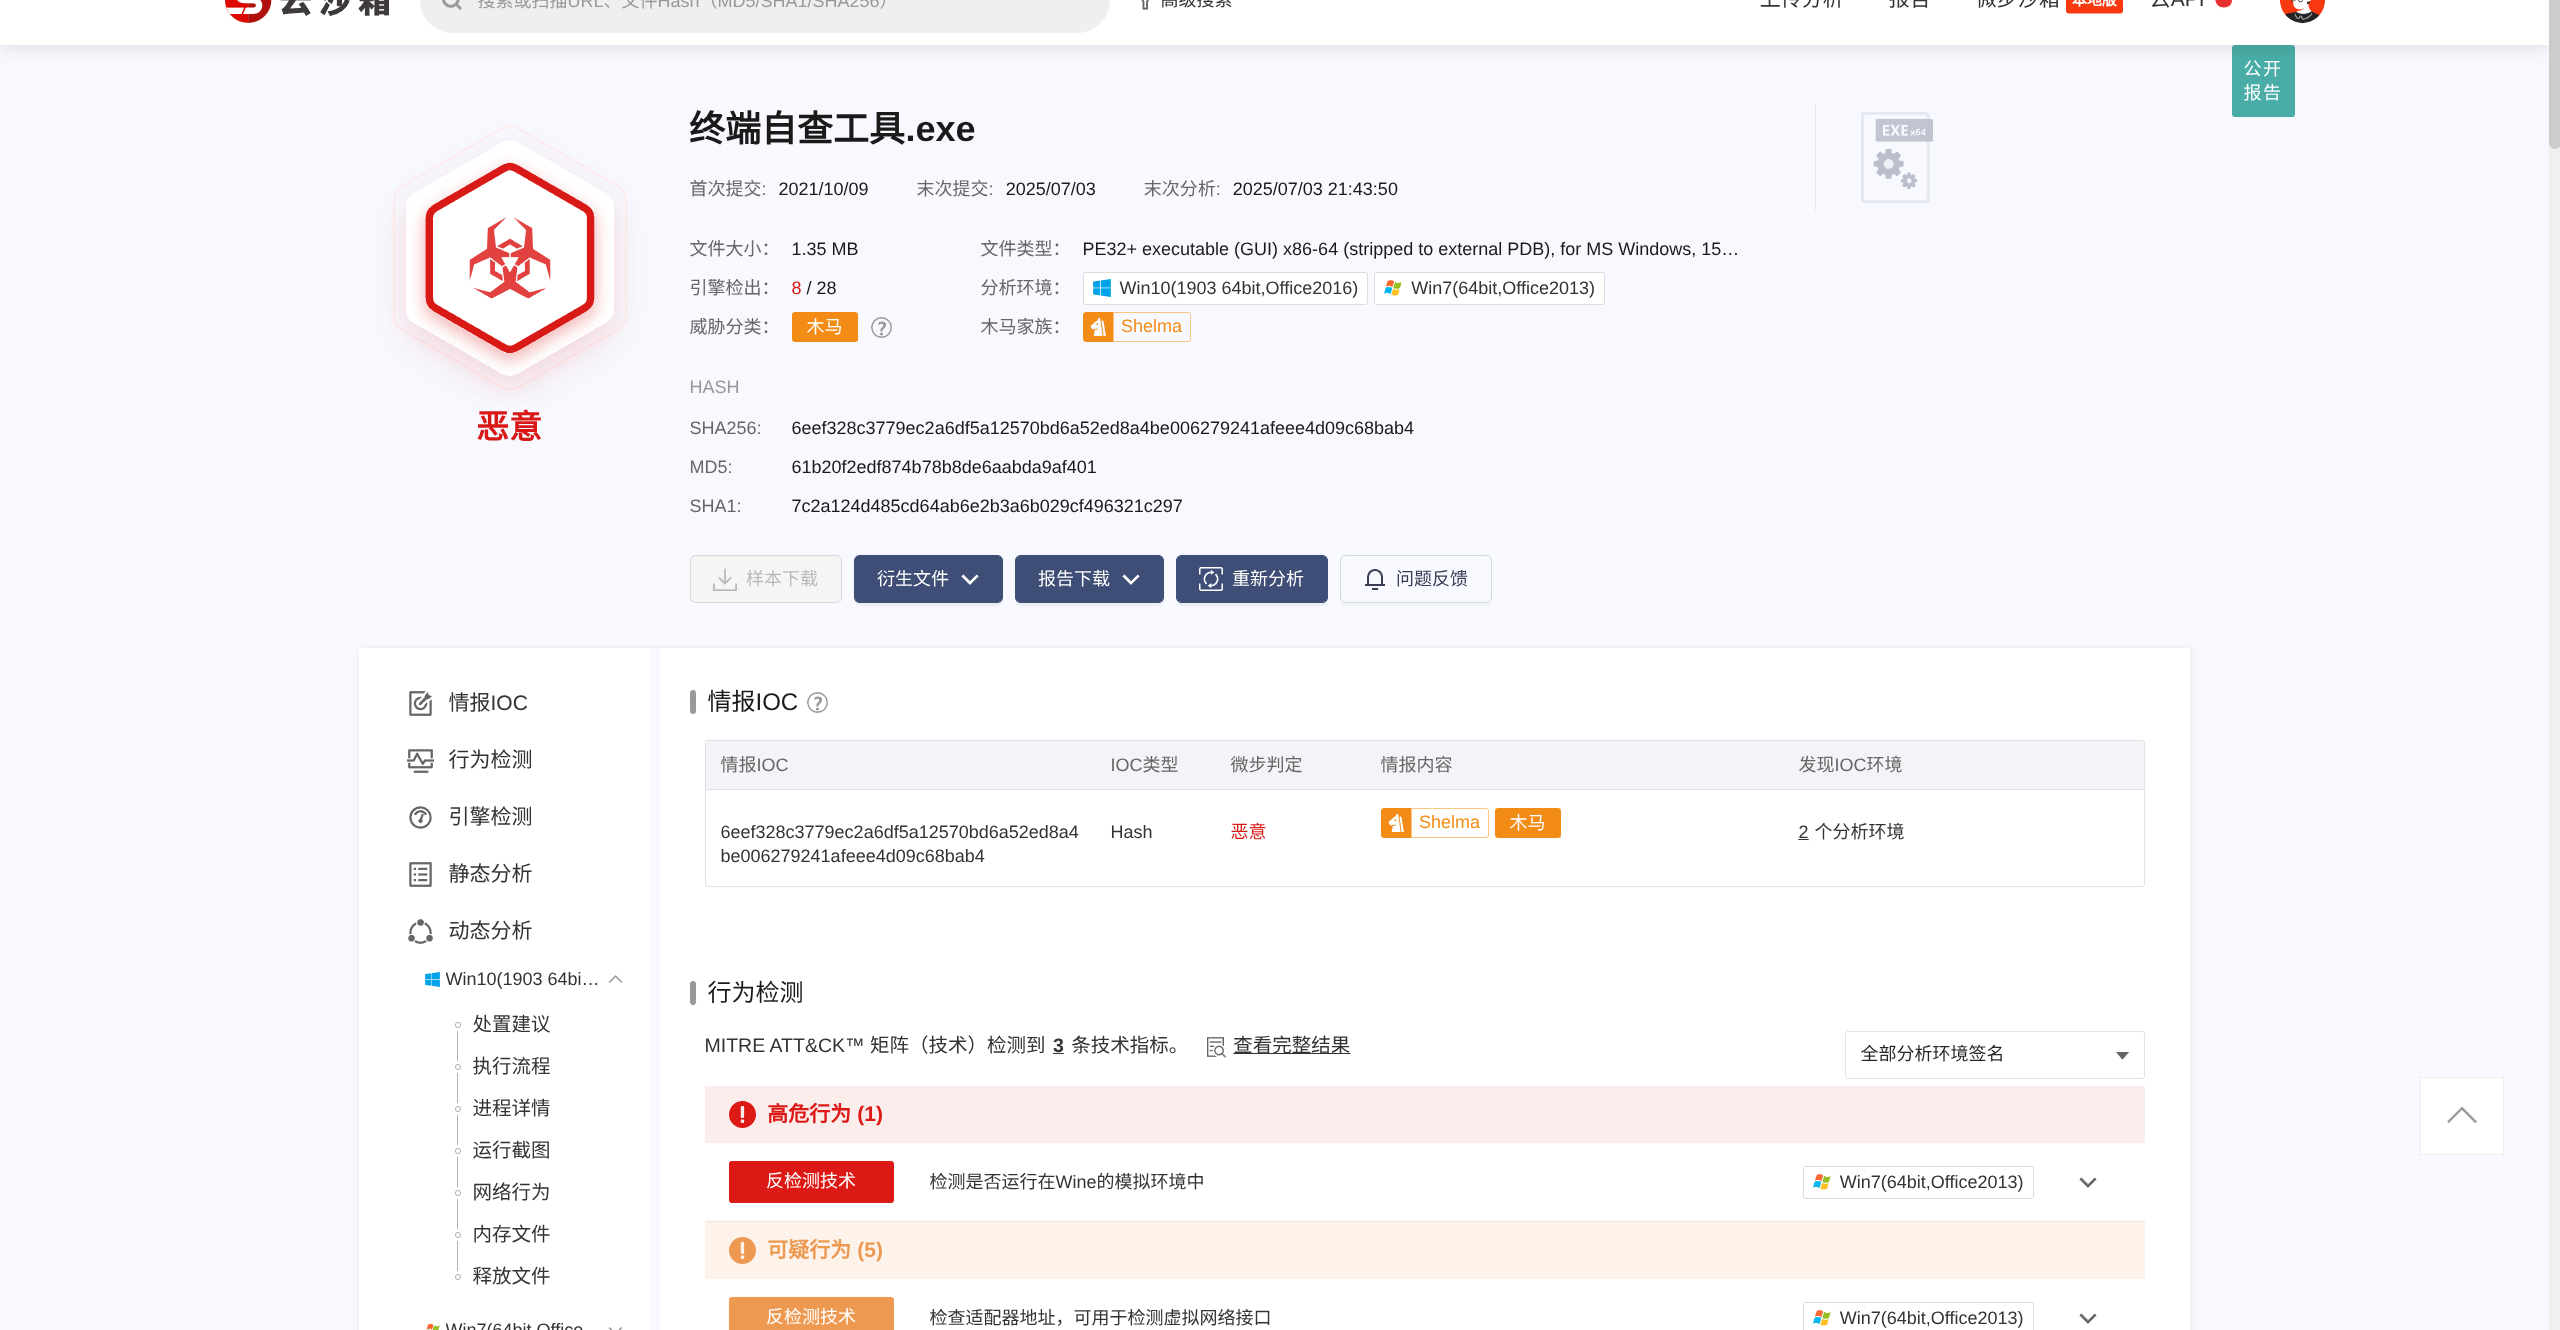Expand the Wine模拟环境 detection row chevron

(x=2087, y=1182)
